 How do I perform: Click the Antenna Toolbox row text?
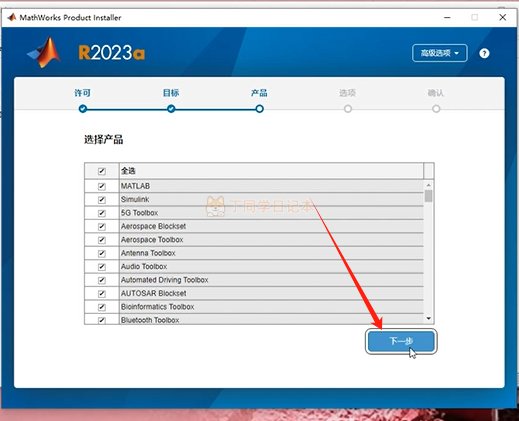[x=148, y=253]
